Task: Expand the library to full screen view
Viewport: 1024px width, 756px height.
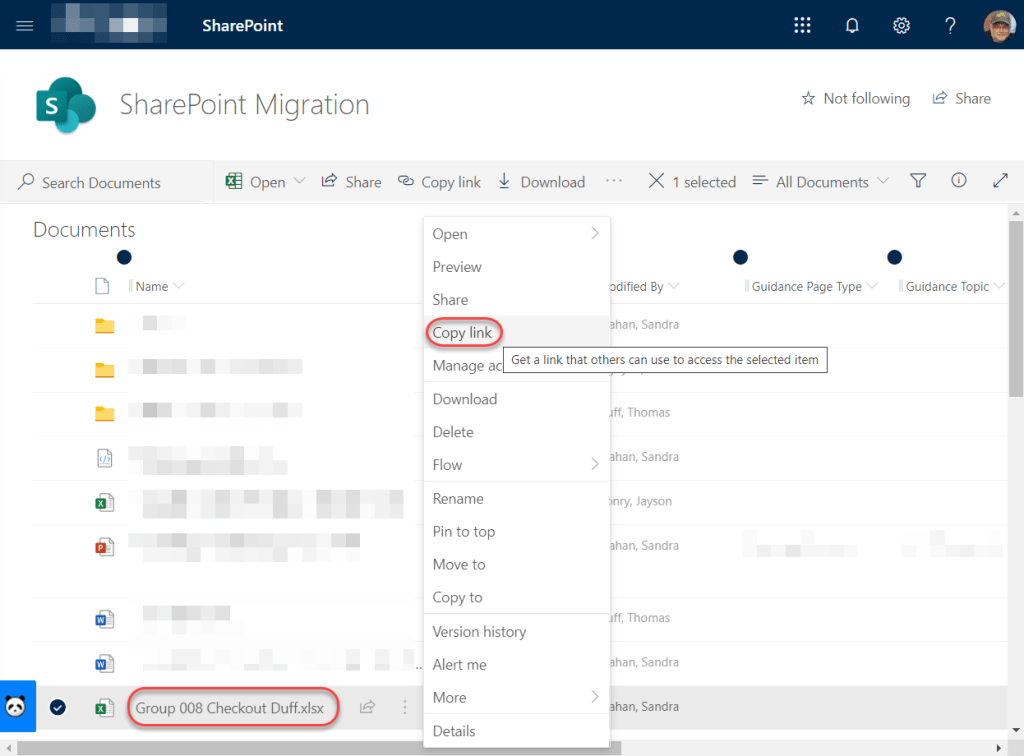Action: (999, 181)
